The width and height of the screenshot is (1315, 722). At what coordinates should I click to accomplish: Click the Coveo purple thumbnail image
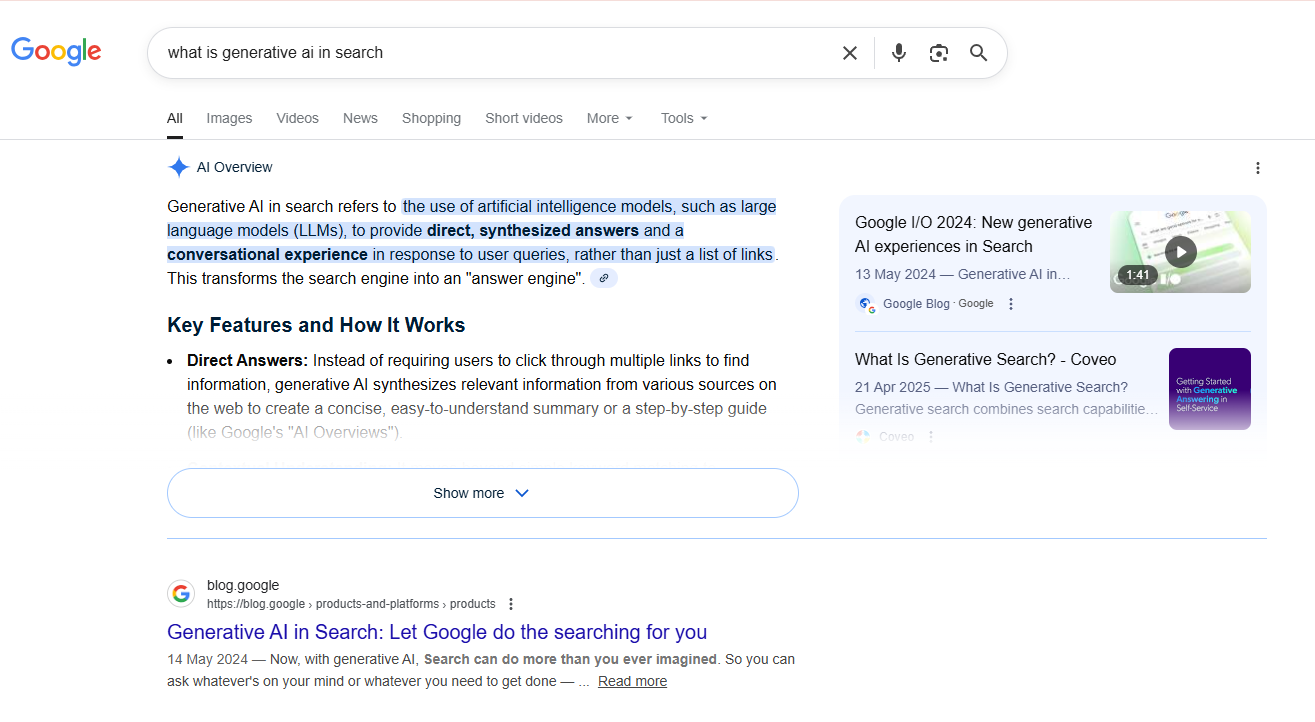(x=1210, y=389)
